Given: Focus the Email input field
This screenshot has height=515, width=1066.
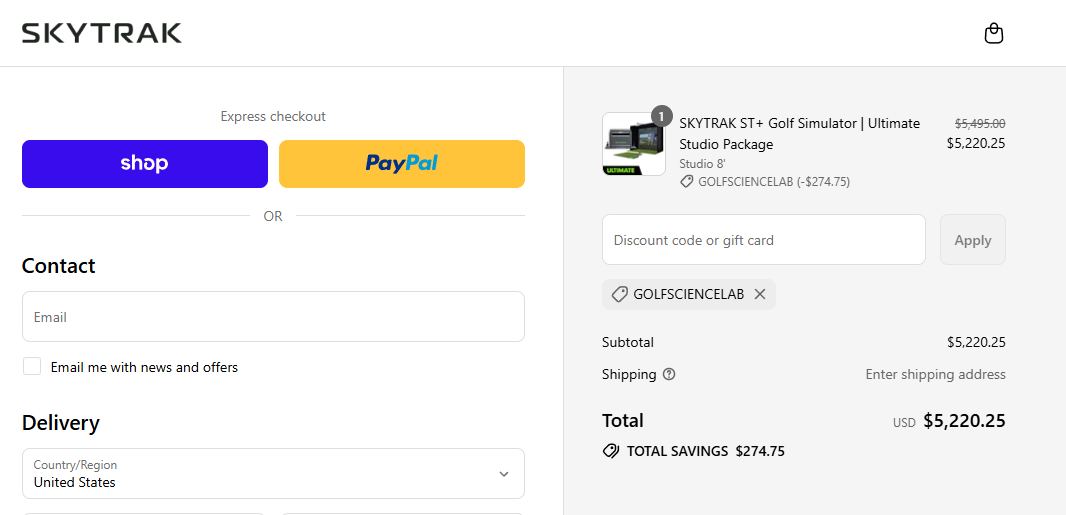Looking at the screenshot, I should click(273, 317).
